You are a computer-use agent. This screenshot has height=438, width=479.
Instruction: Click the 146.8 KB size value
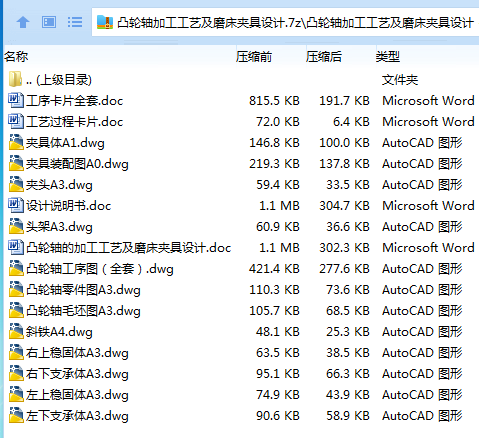coord(274,143)
